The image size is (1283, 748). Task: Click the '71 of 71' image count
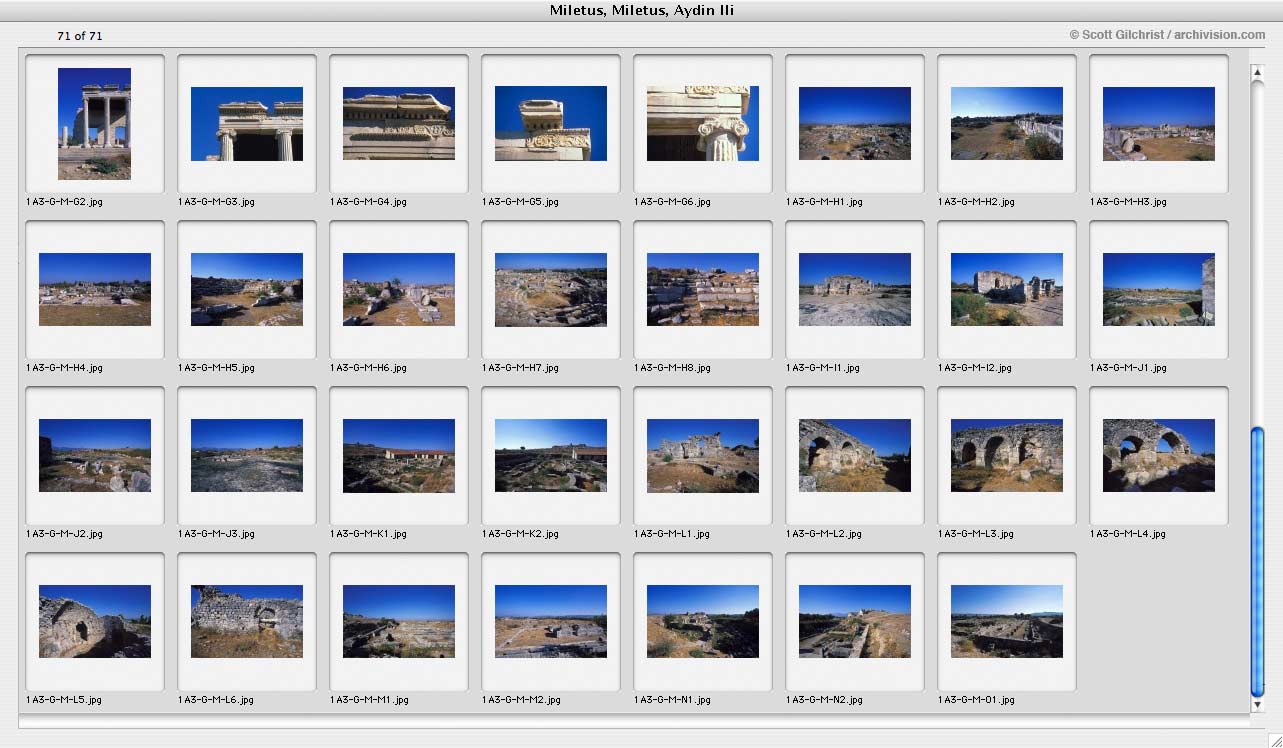point(80,36)
